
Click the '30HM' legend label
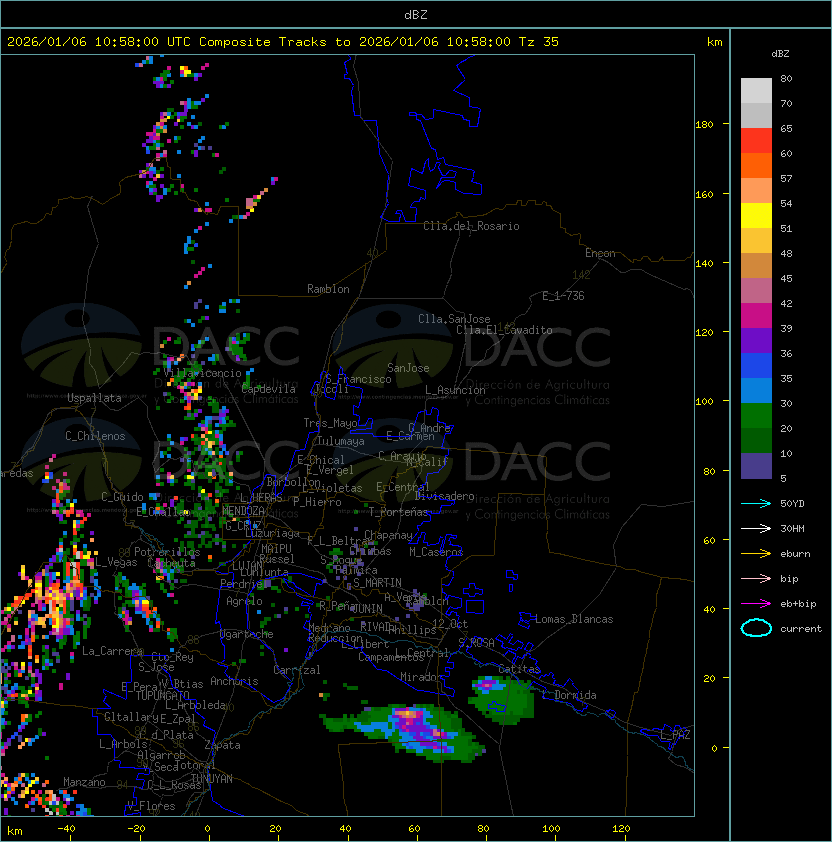792,529
